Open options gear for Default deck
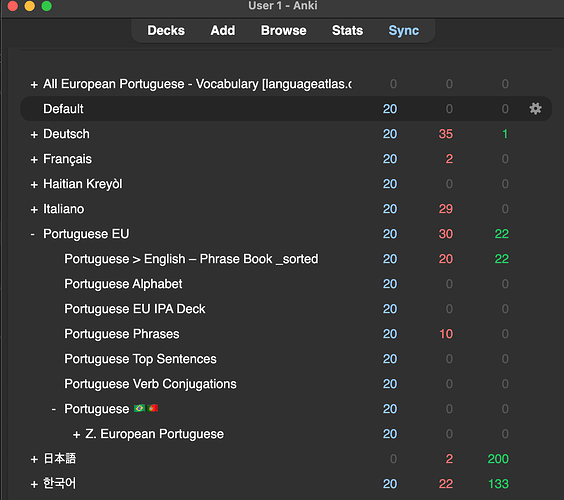 [x=535, y=109]
